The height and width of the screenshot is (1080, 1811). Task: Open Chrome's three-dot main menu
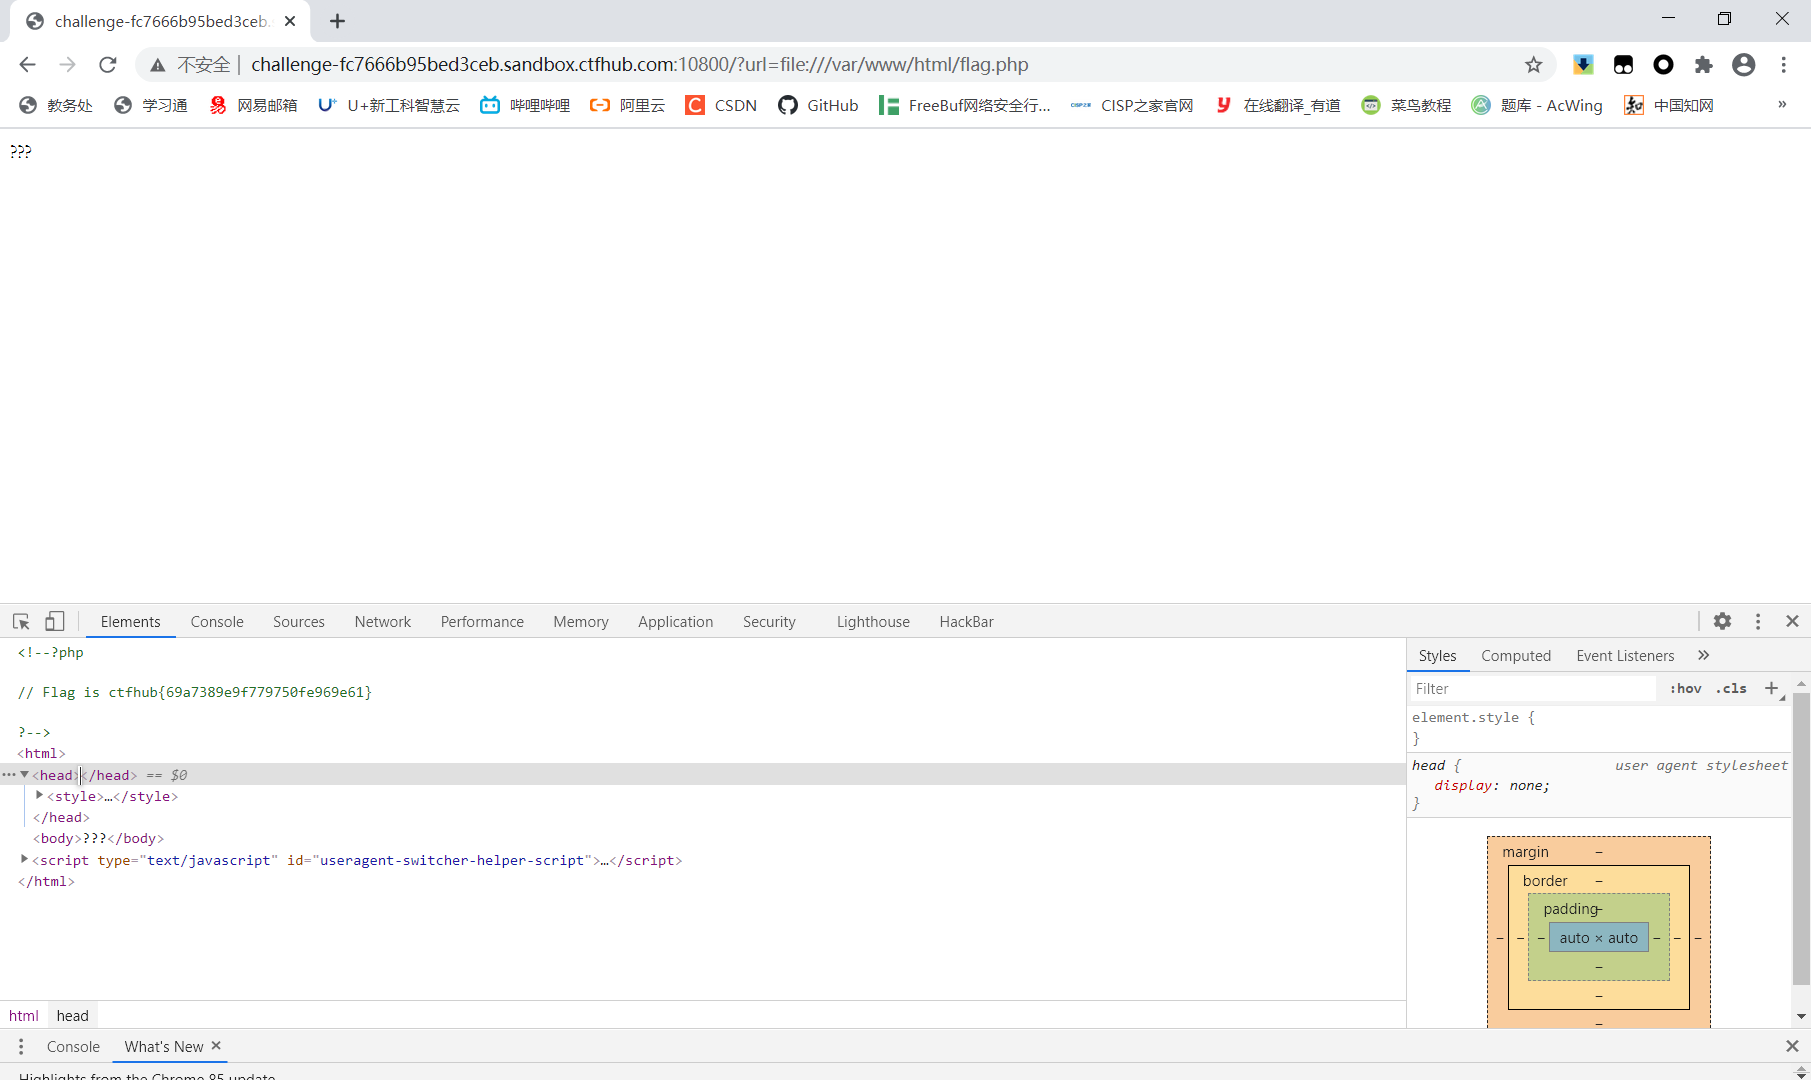tap(1783, 65)
